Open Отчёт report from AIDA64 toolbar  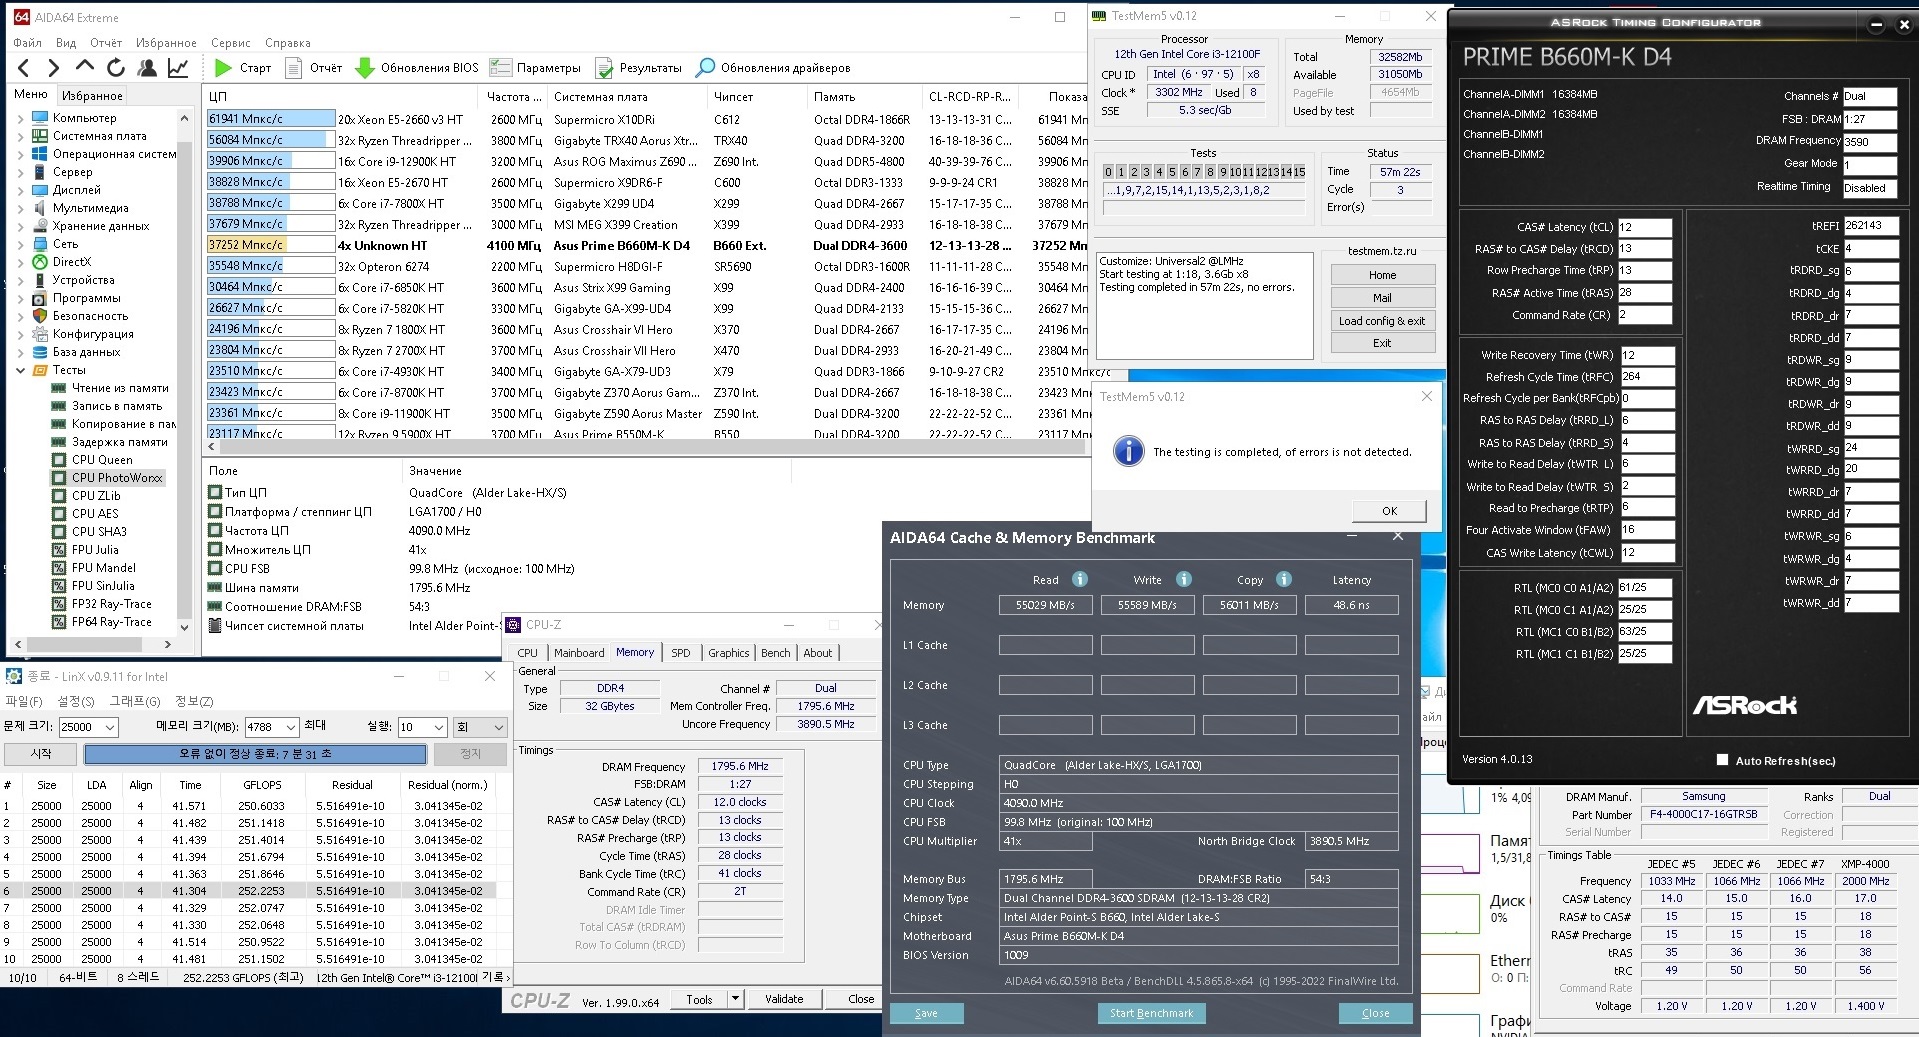(314, 68)
